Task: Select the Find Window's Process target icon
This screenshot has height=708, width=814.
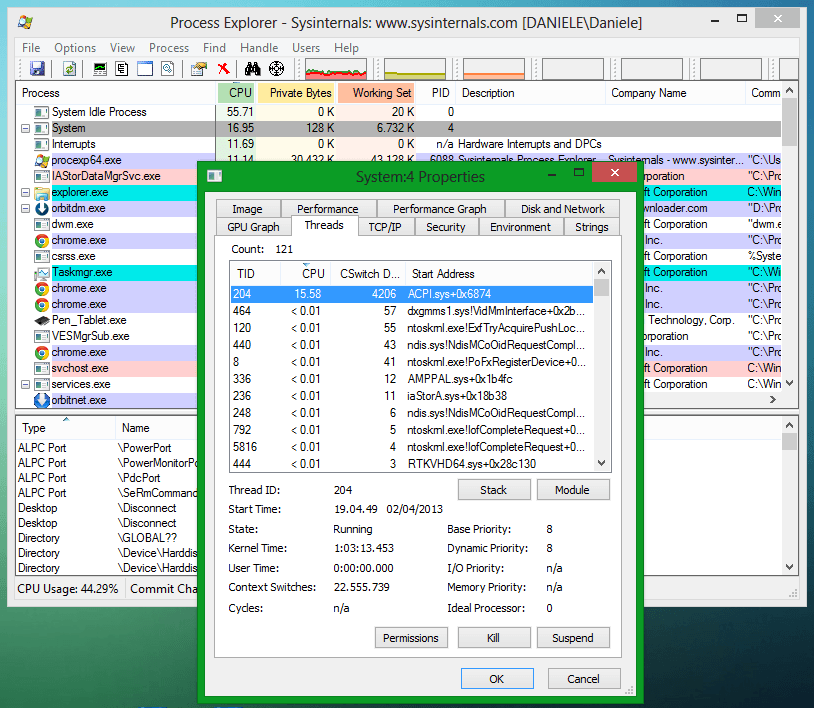Action: point(276,68)
